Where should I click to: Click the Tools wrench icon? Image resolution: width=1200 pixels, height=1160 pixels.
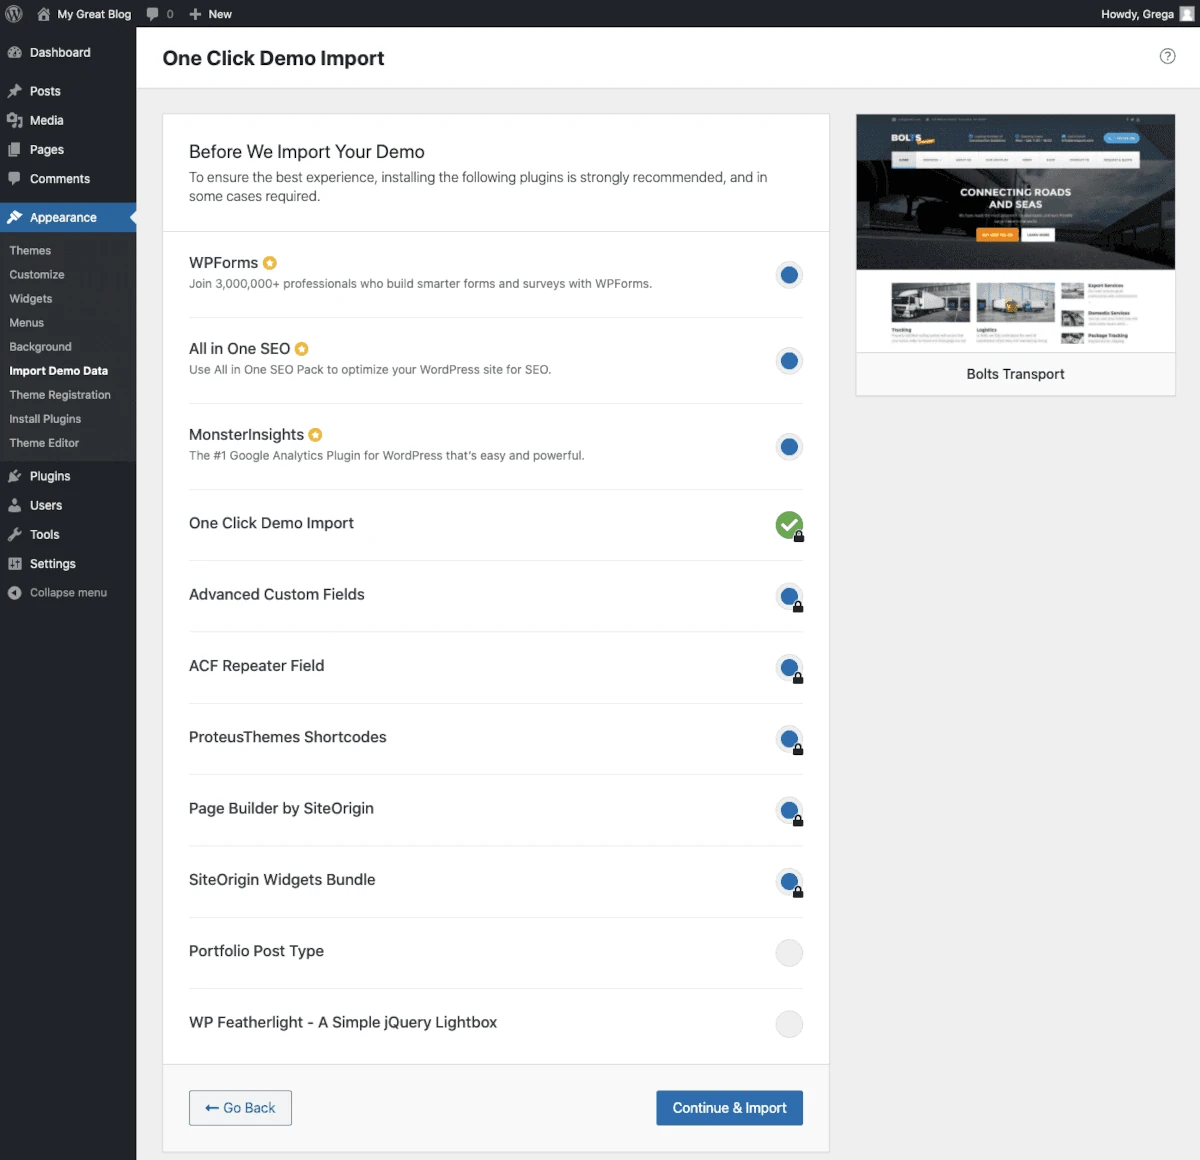[15, 534]
